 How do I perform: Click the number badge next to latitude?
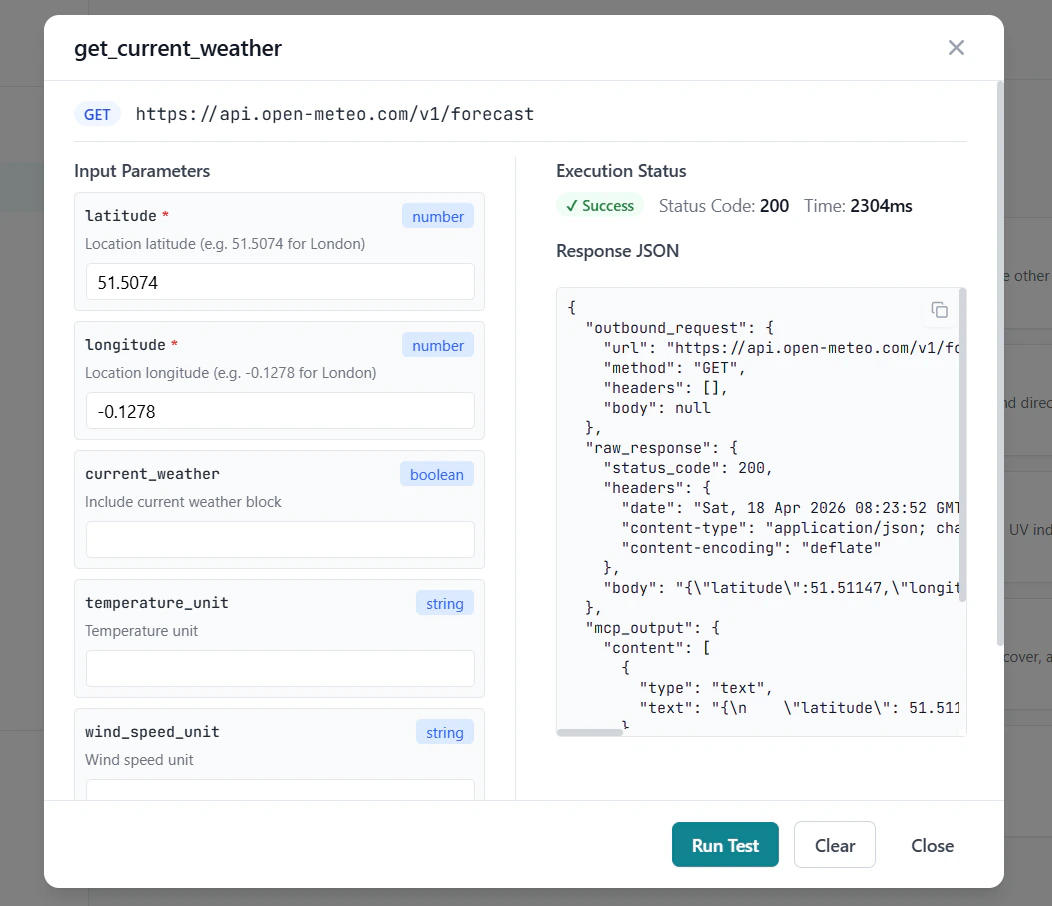(x=438, y=216)
